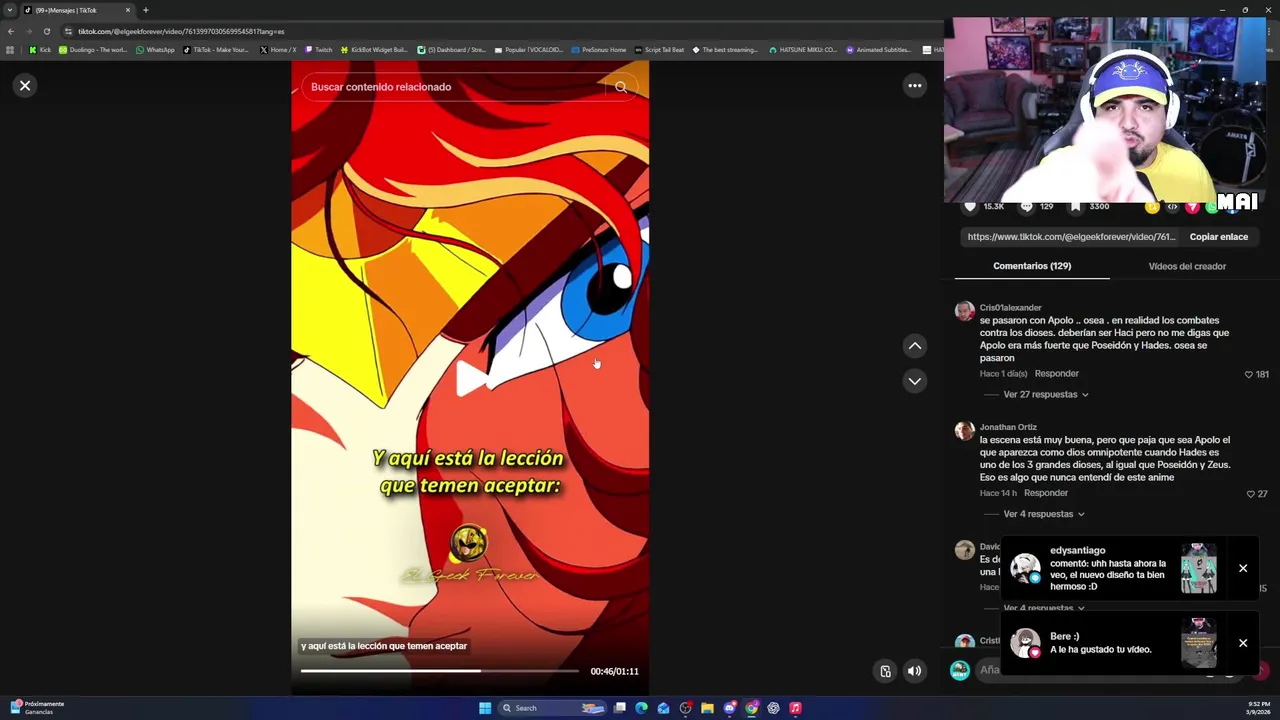This screenshot has width=1280, height=720.
Task: Go to previous video with up arrow
Action: click(914, 346)
